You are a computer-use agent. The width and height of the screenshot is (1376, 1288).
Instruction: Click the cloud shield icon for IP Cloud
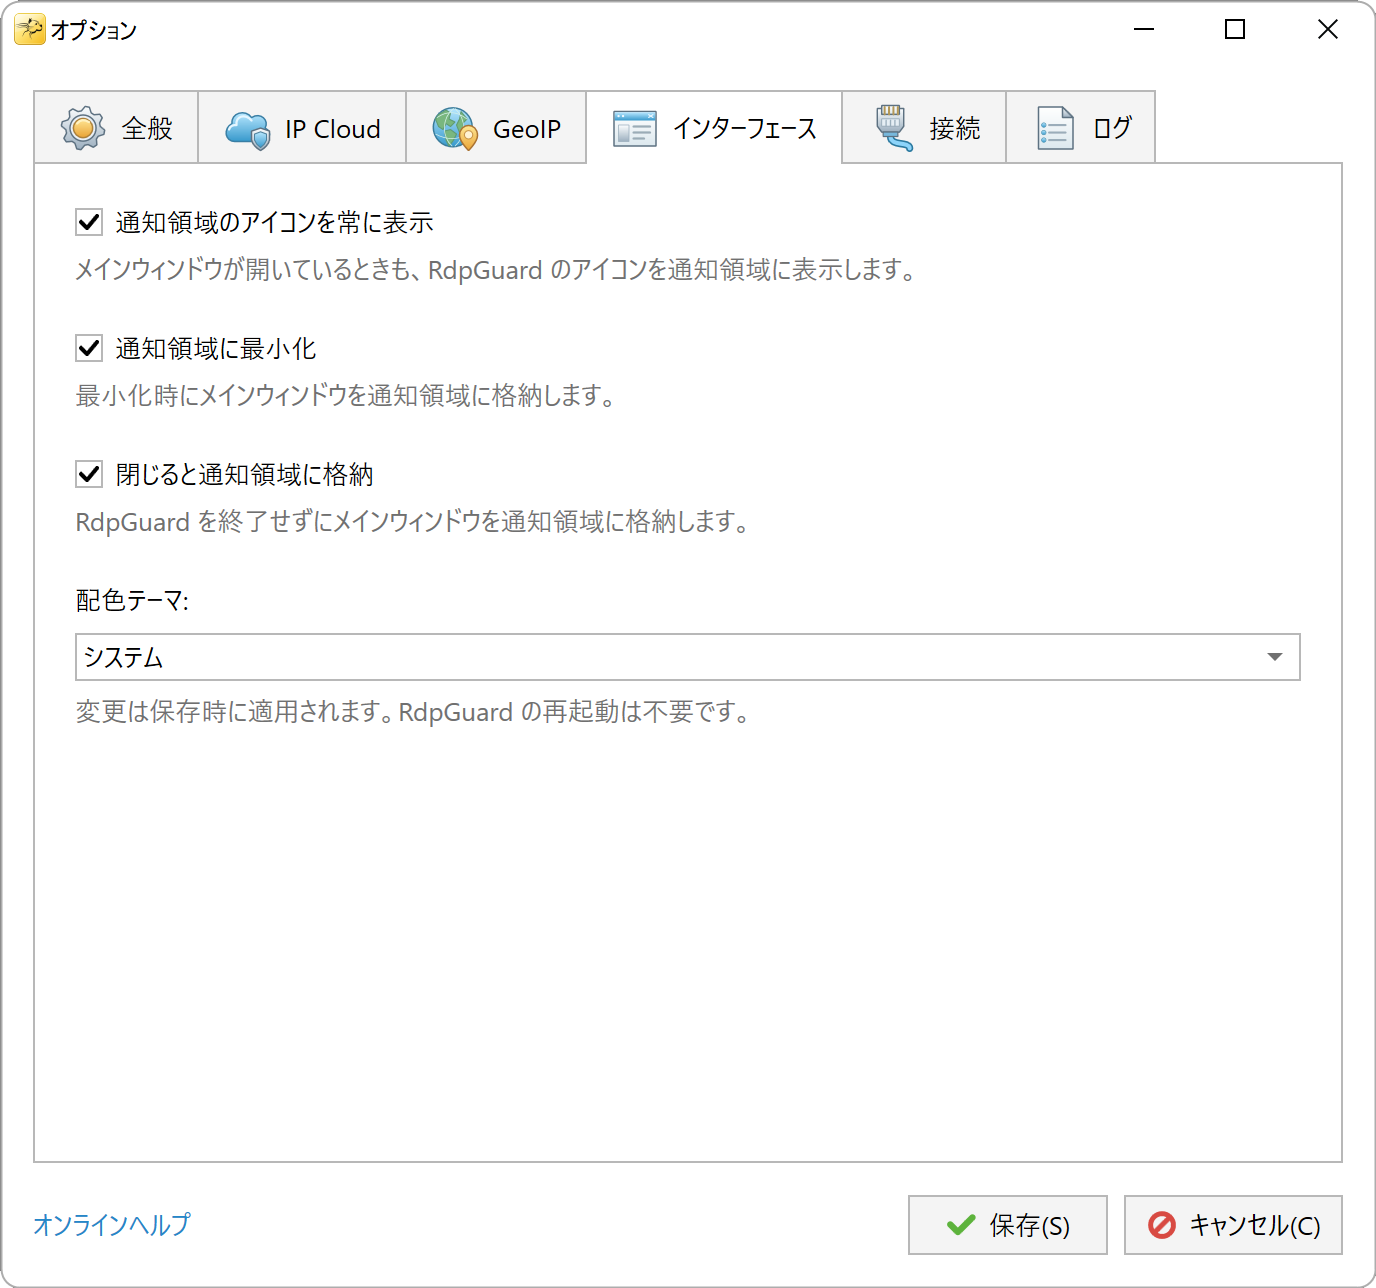tap(247, 129)
